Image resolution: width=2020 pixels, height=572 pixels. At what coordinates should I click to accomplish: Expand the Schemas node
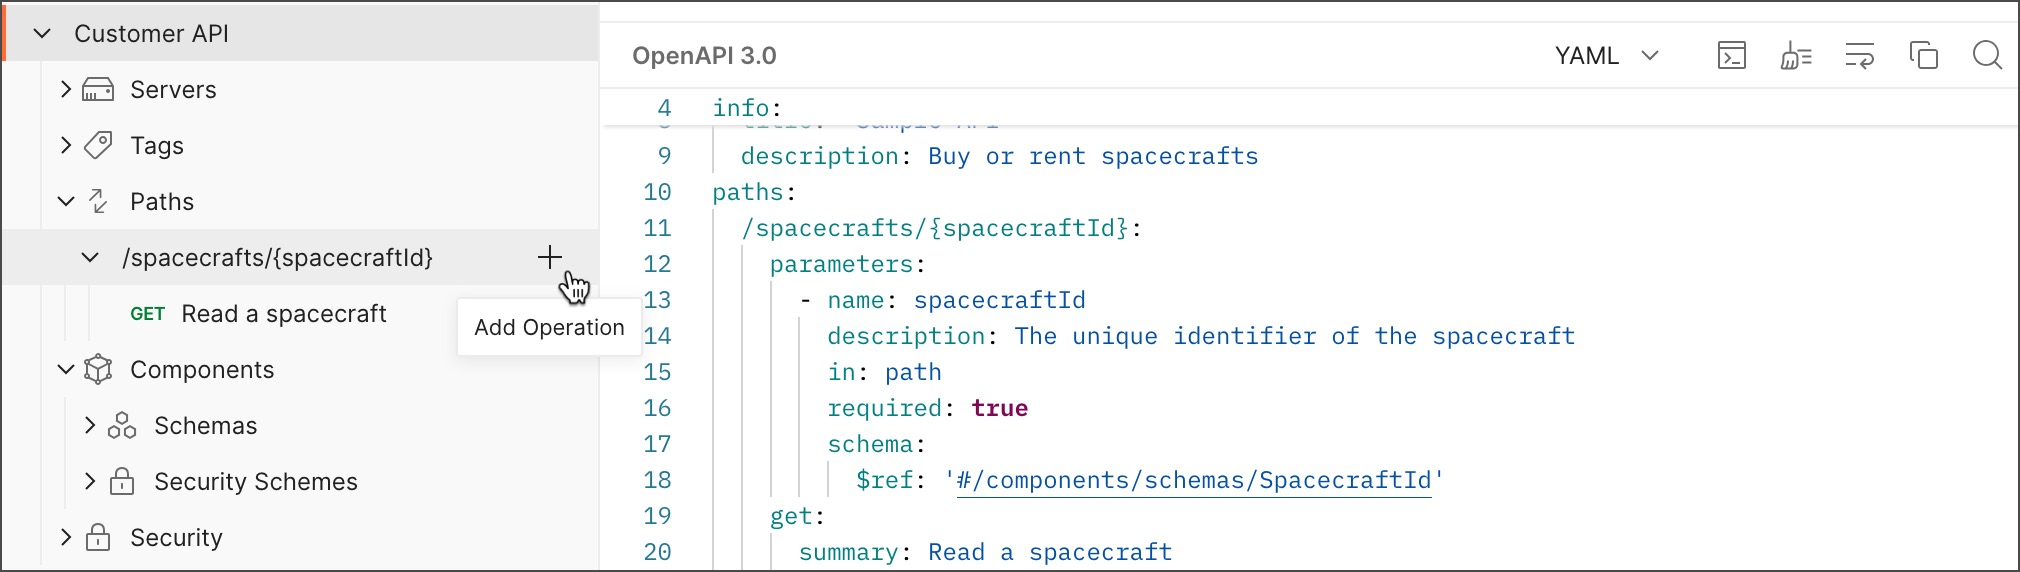(90, 426)
